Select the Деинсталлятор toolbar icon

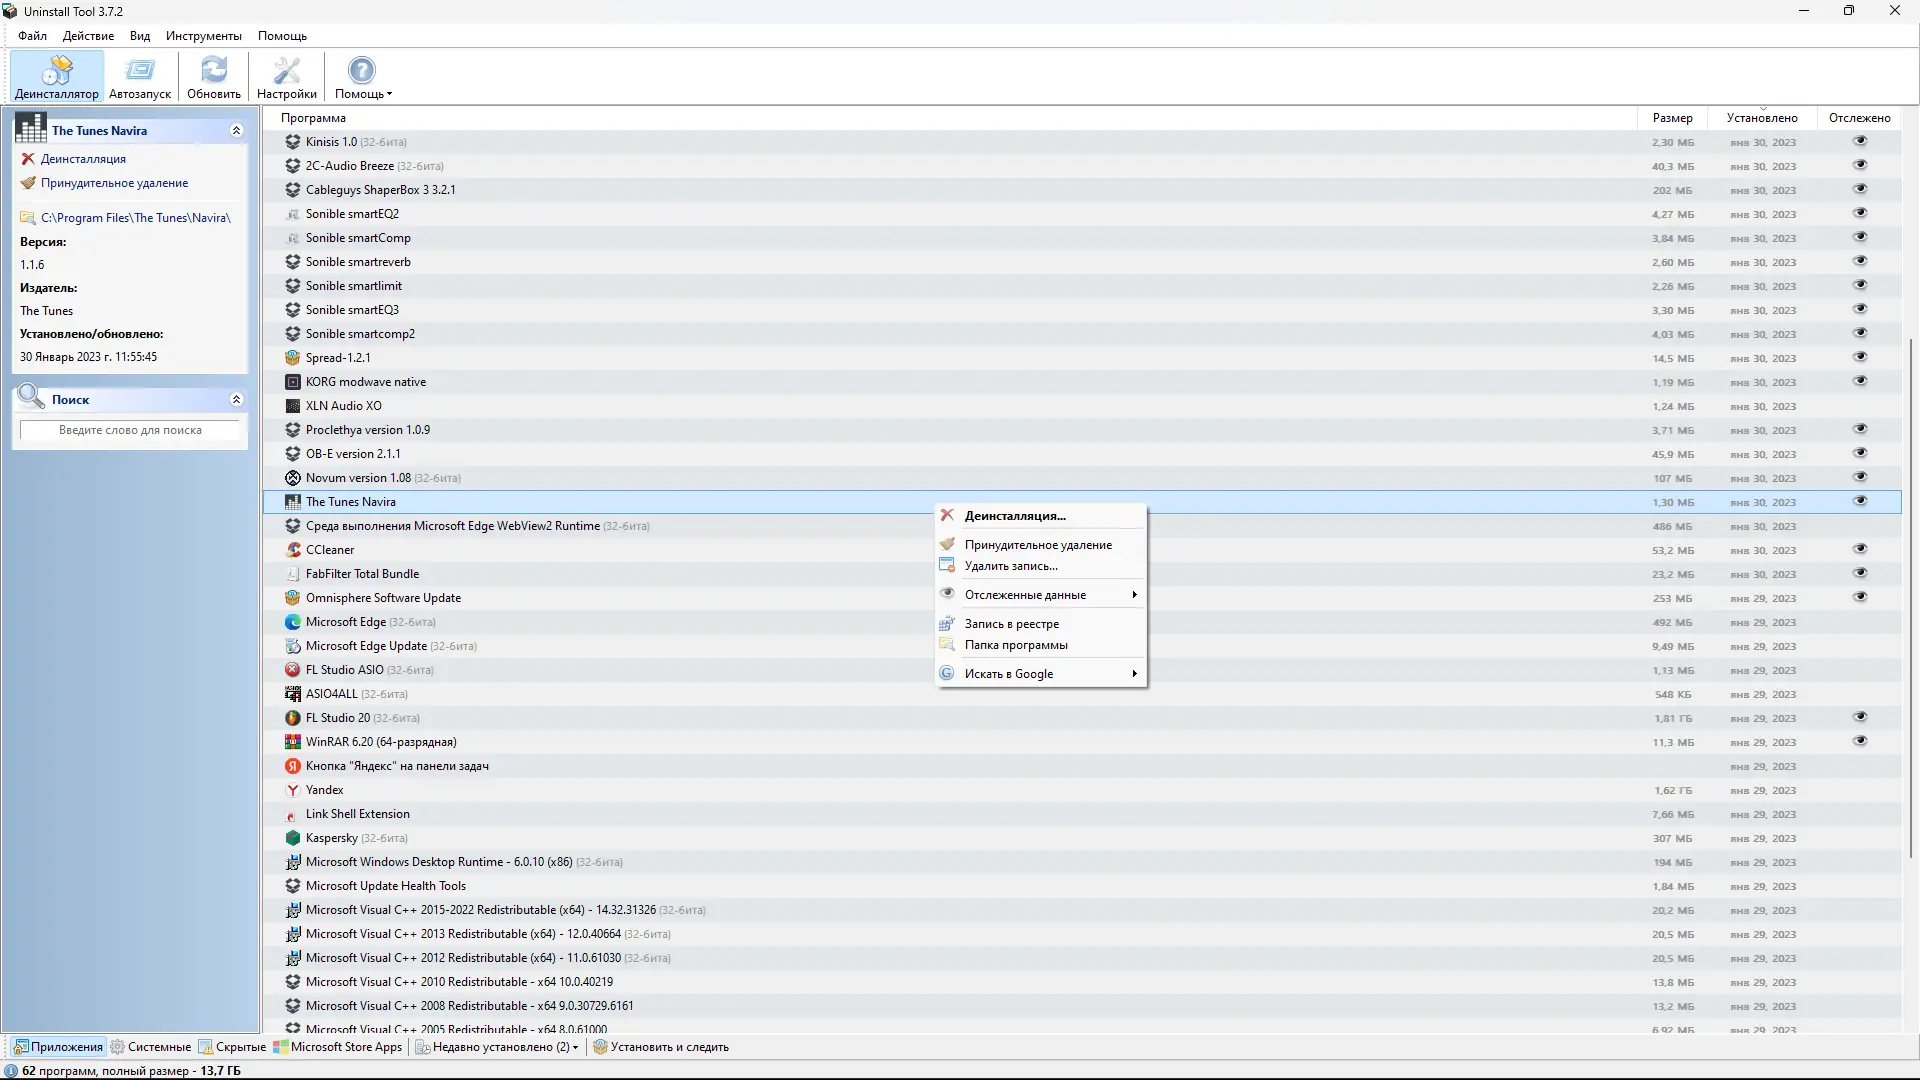56,76
